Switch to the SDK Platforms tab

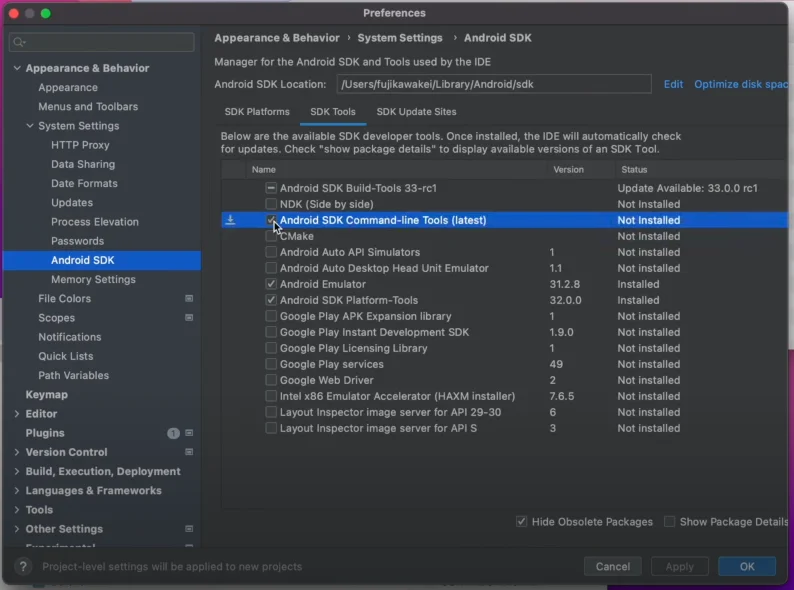257,112
